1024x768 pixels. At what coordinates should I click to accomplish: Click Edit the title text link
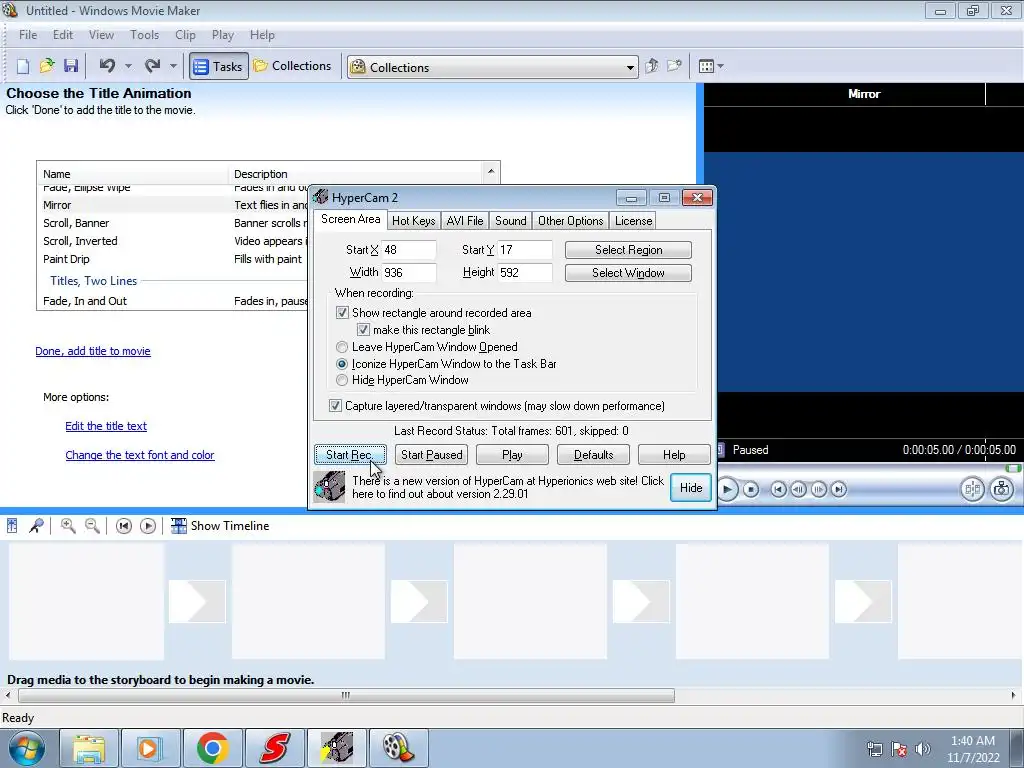pos(106,426)
